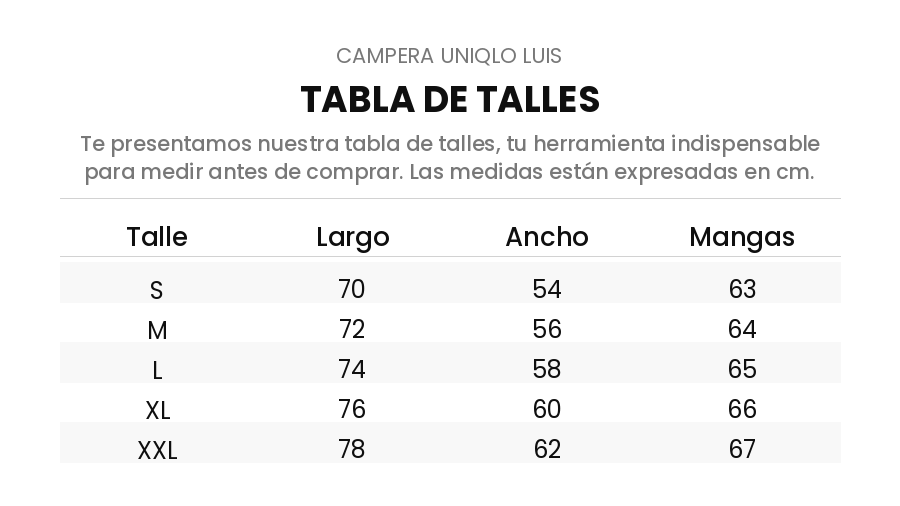The width and height of the screenshot is (900, 506).
Task: Click Mangas value 64 for size M
Action: (742, 329)
